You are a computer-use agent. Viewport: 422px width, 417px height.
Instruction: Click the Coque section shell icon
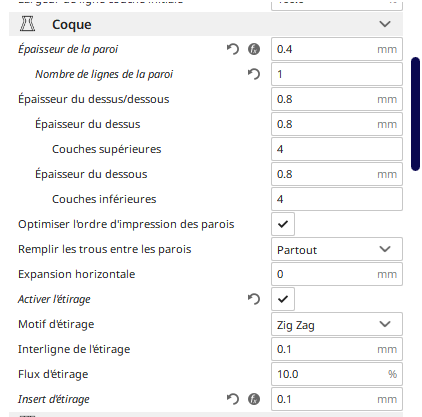[27, 24]
